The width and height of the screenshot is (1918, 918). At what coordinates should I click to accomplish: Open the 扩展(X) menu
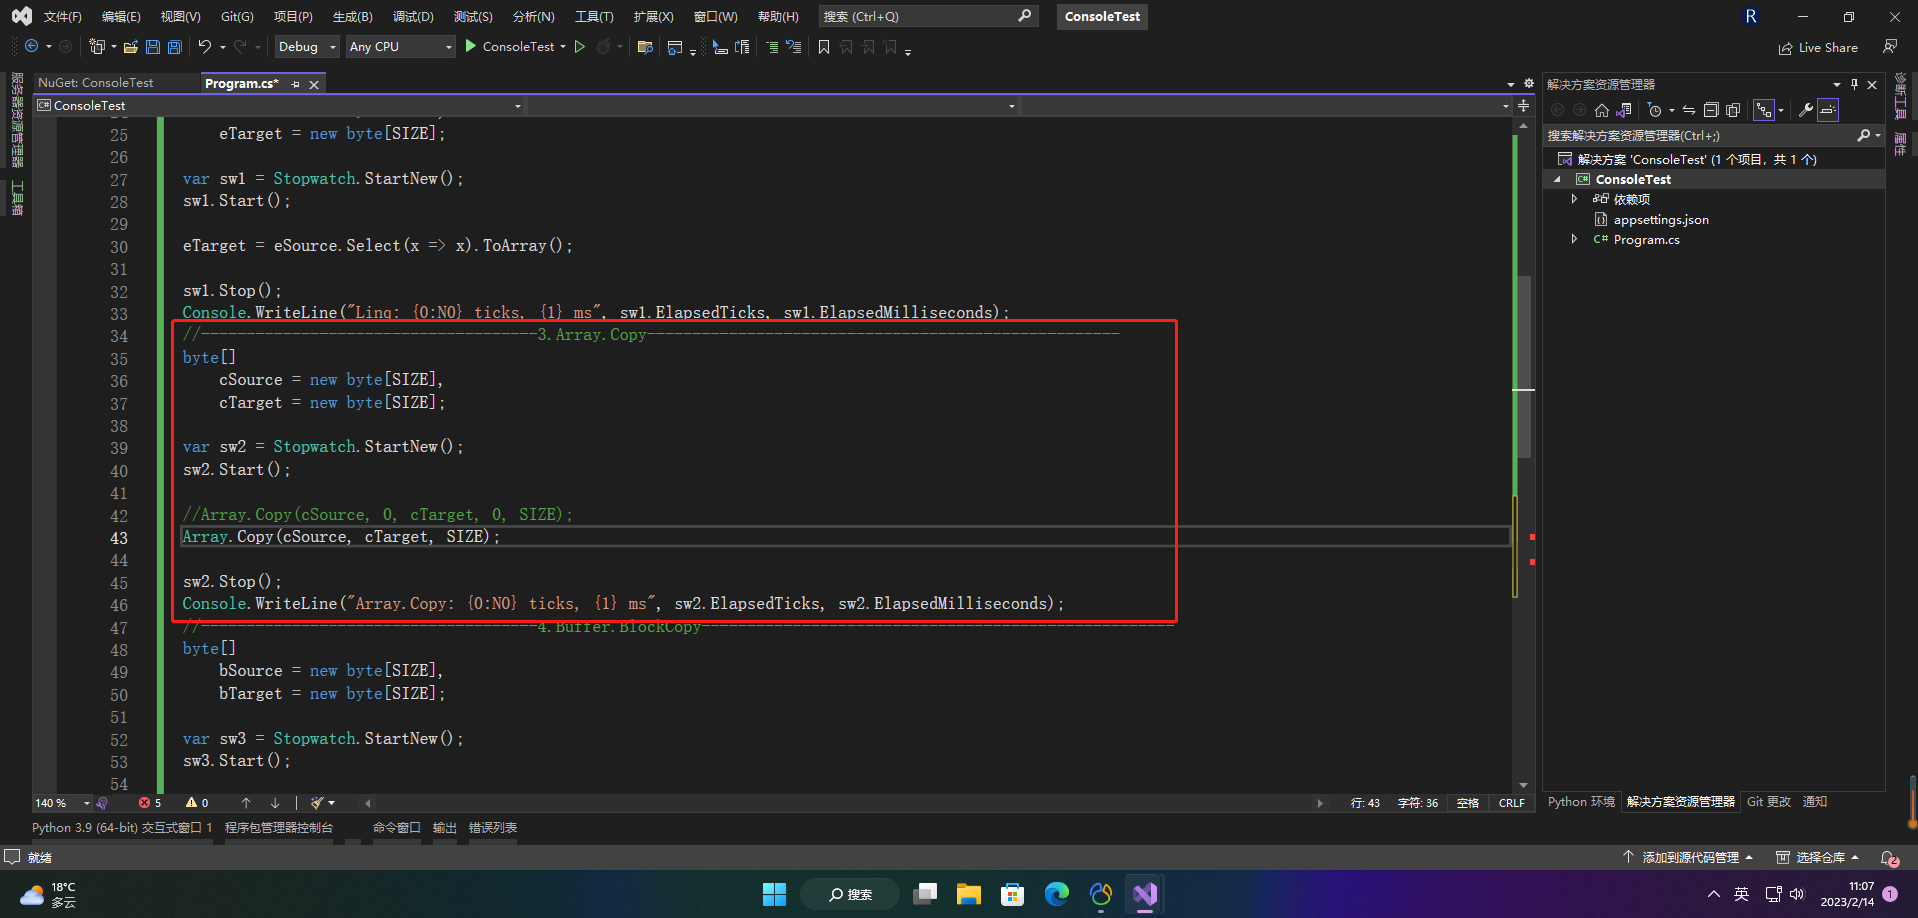pyautogui.click(x=653, y=17)
